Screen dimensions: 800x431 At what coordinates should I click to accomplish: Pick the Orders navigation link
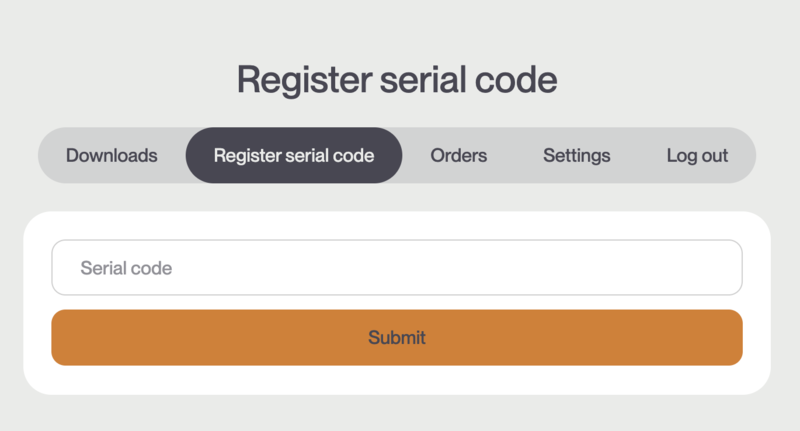(459, 156)
